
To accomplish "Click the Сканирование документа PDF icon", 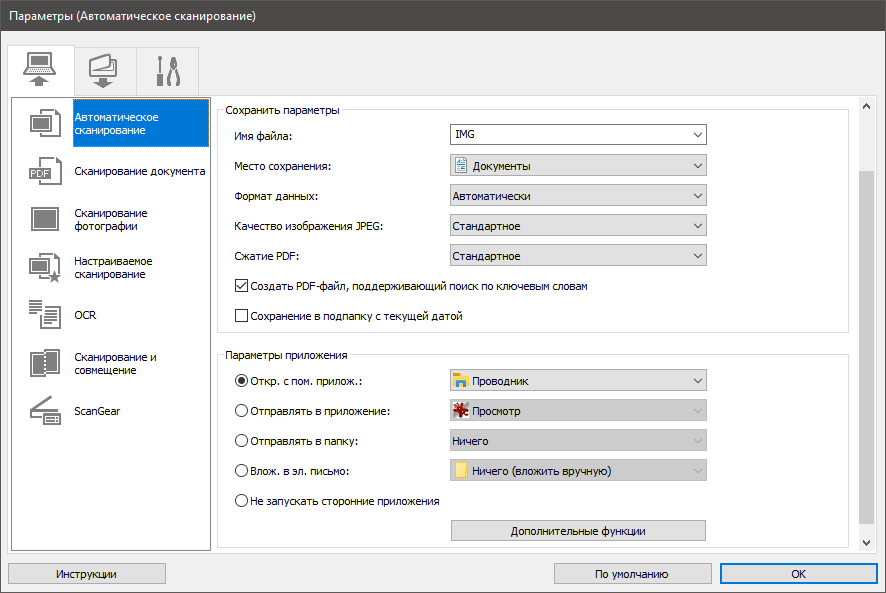I will (44, 171).
